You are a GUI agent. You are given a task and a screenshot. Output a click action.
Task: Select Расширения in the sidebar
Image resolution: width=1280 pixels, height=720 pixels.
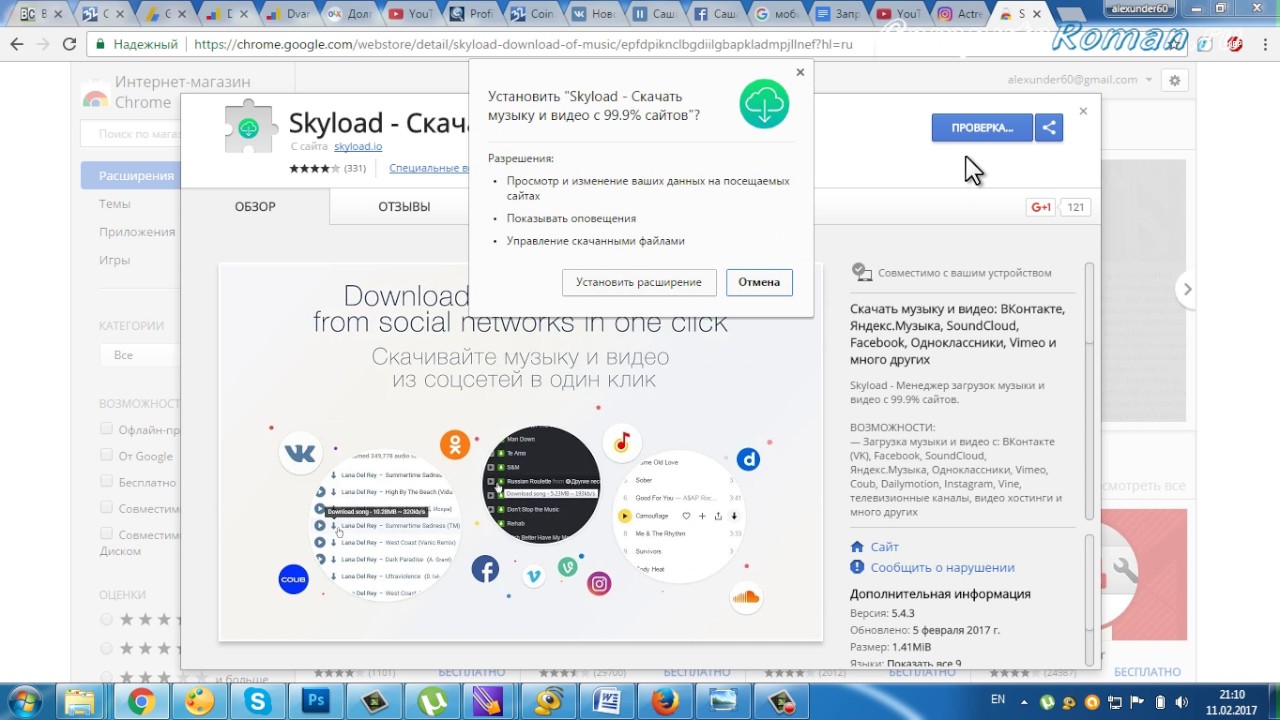coord(131,175)
